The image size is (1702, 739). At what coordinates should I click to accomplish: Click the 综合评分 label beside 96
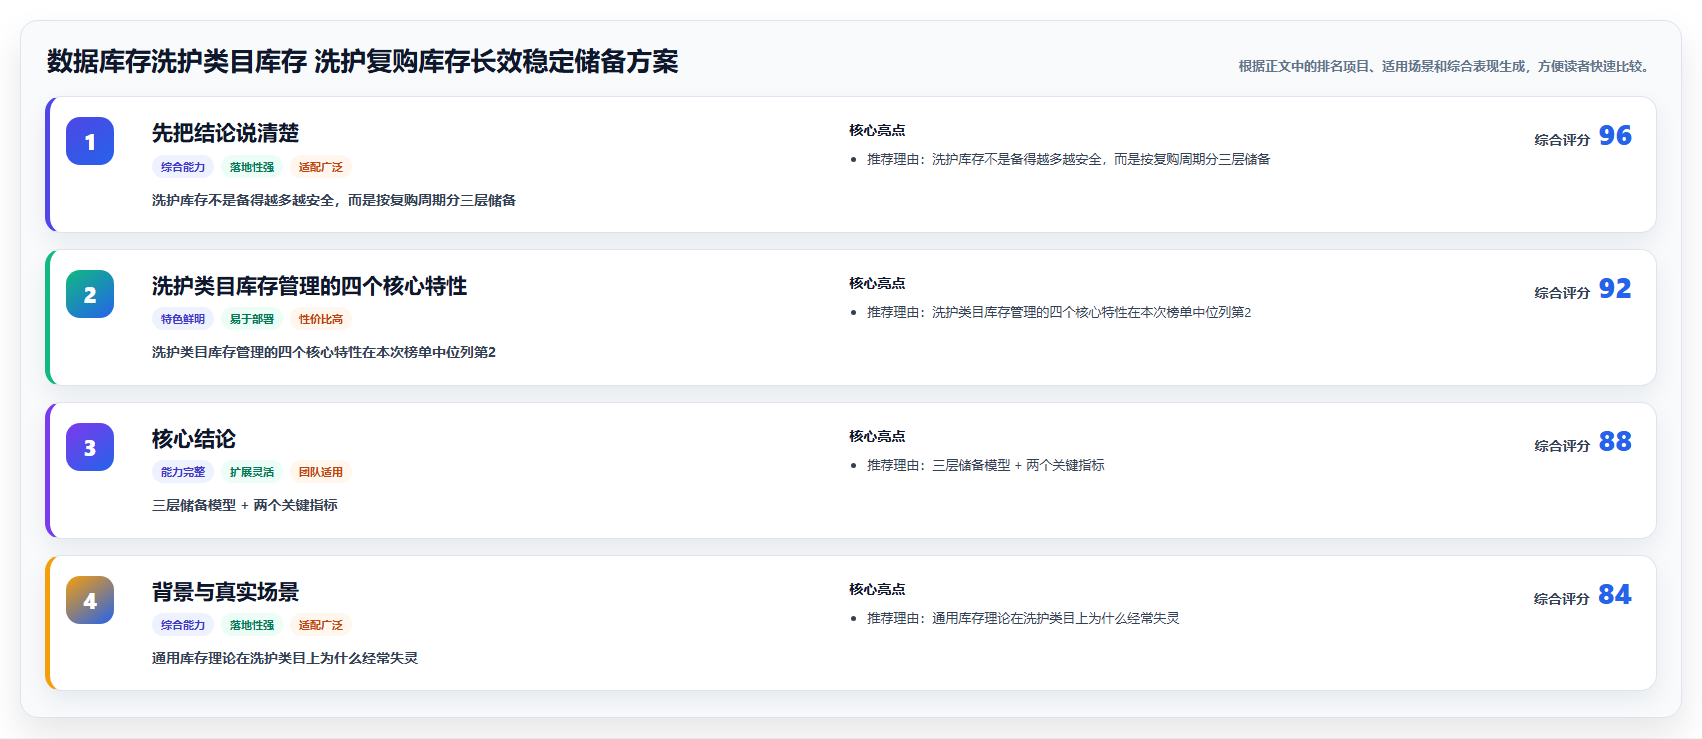(x=1562, y=140)
